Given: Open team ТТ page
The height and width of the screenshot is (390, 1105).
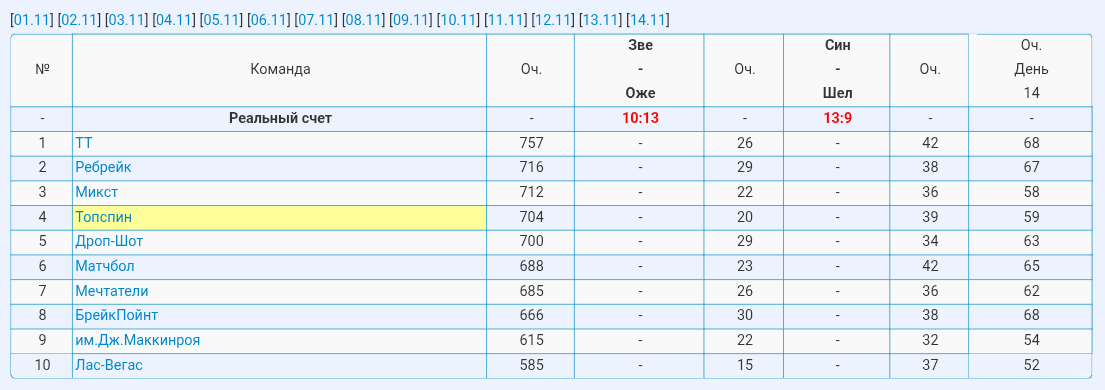Looking at the screenshot, I should tap(84, 143).
